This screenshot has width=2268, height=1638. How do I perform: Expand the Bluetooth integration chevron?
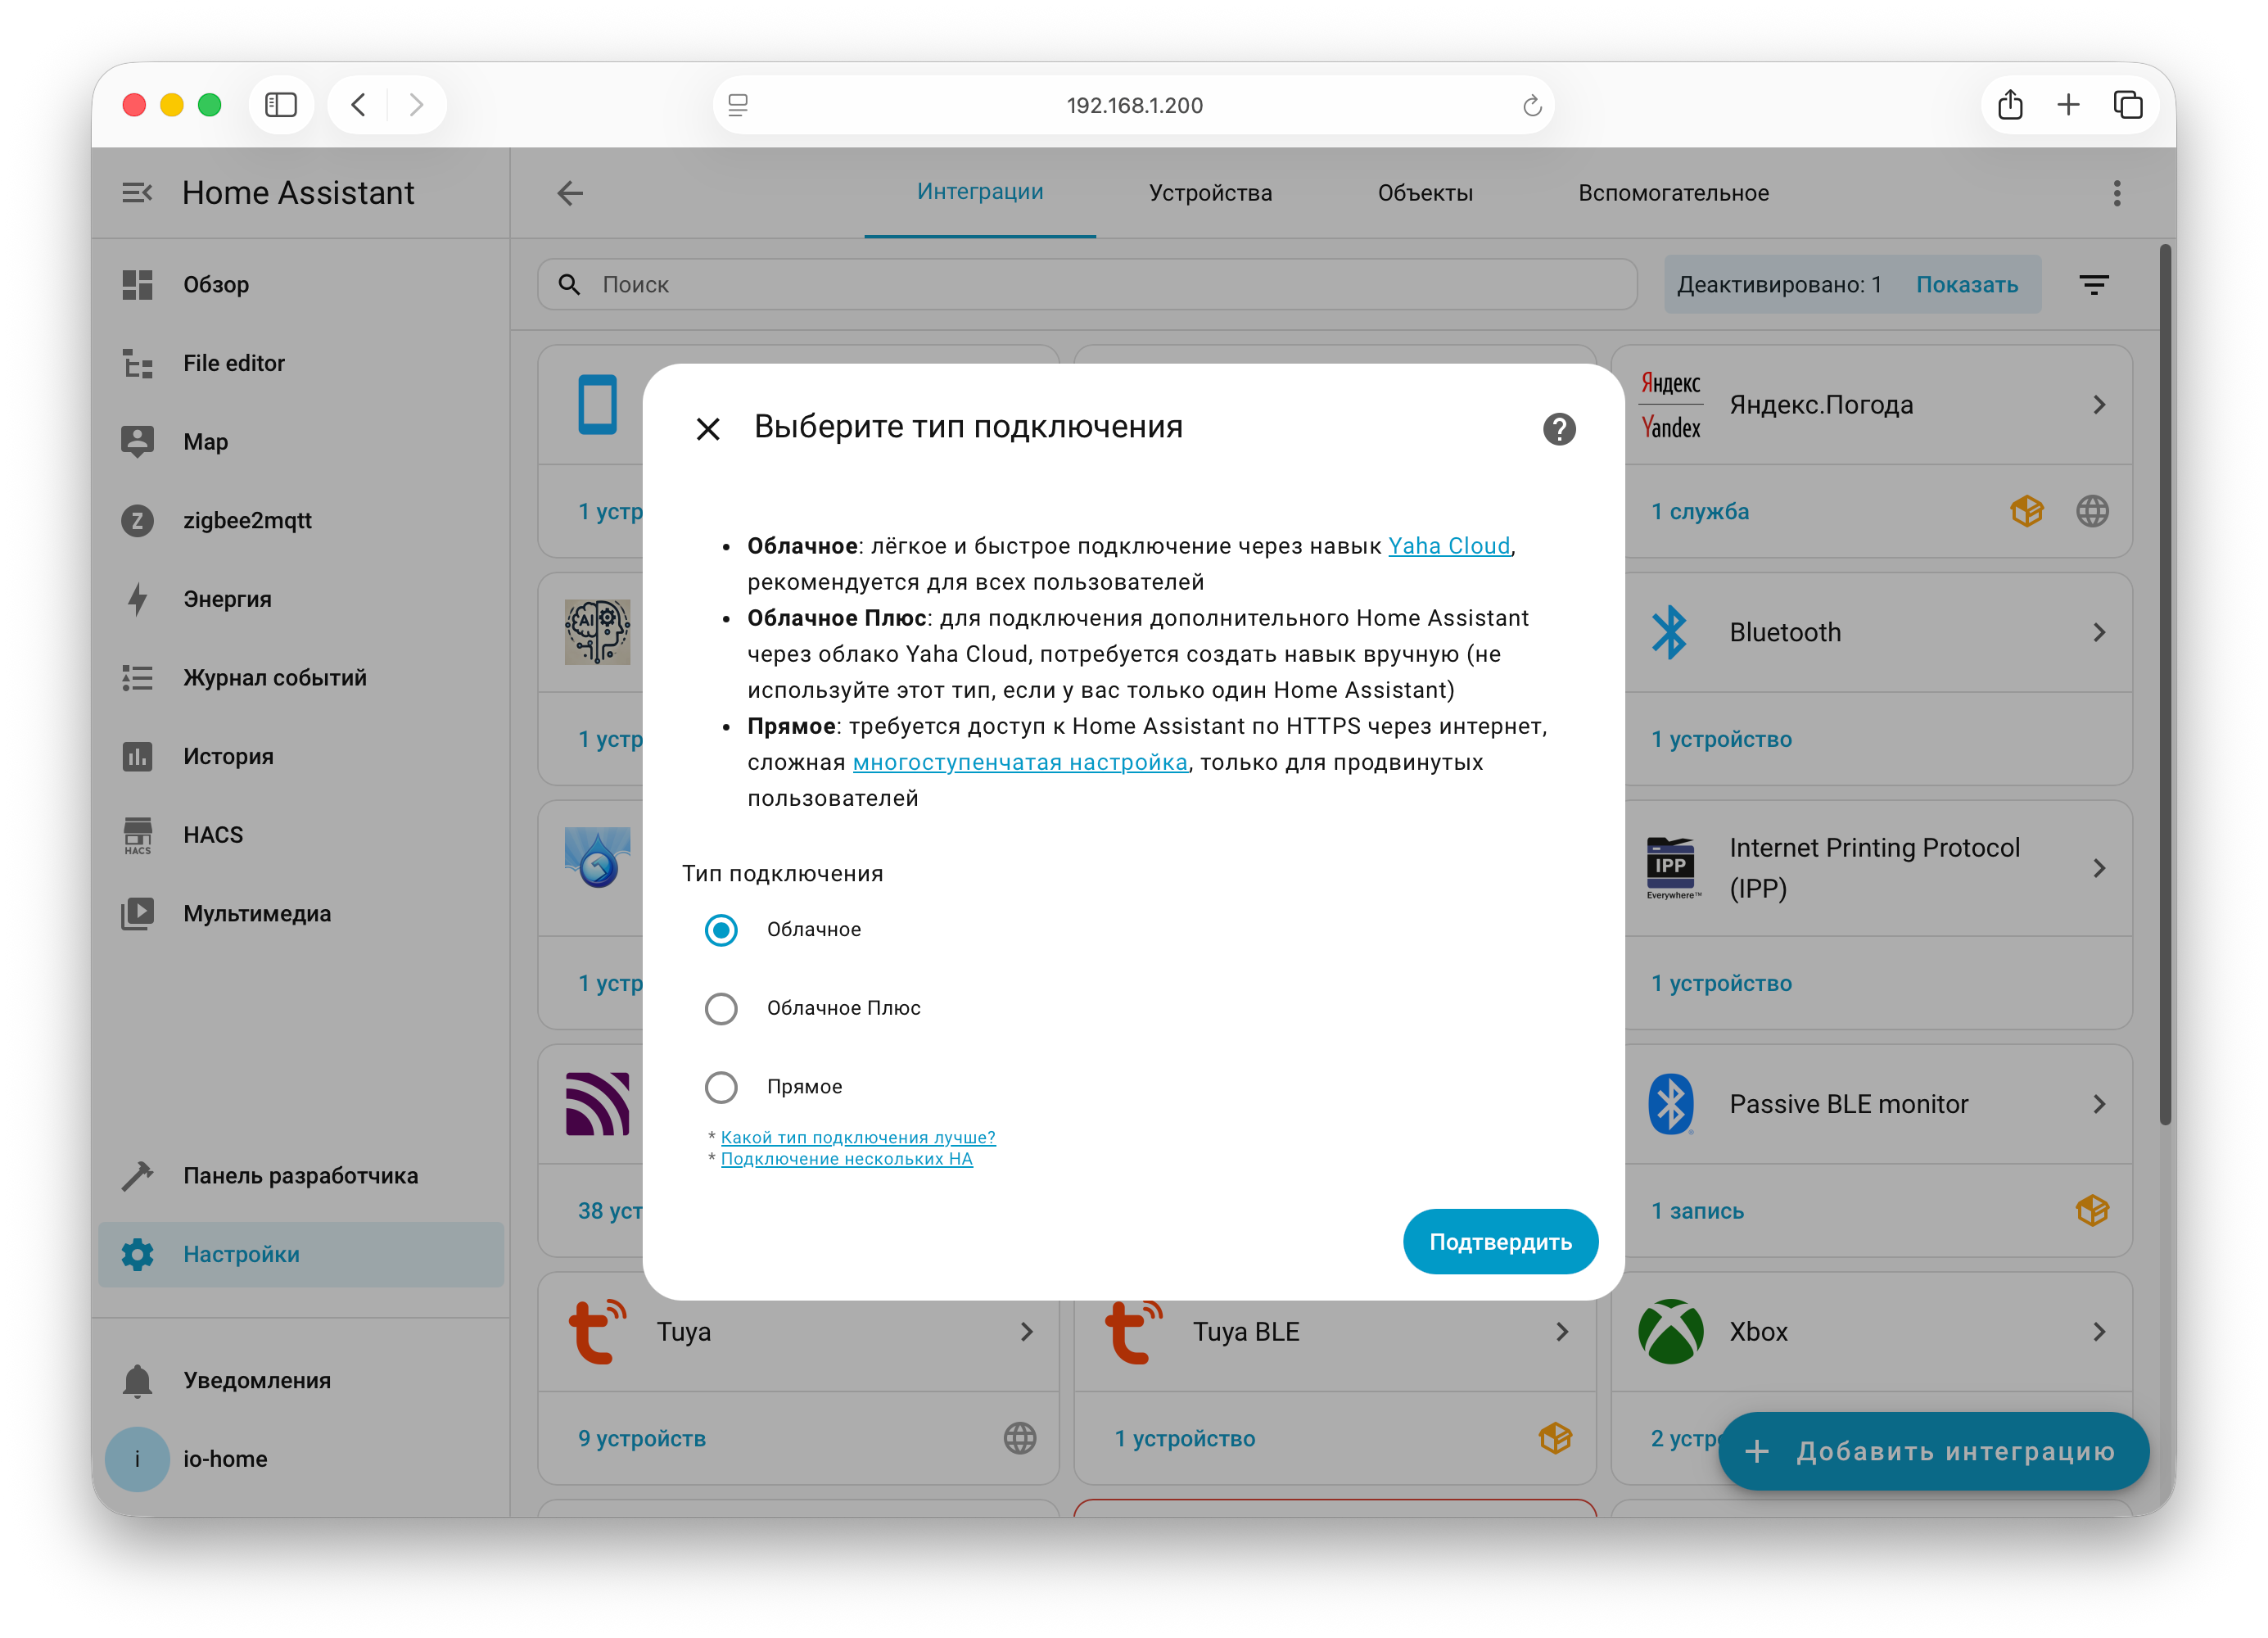coord(2098,632)
